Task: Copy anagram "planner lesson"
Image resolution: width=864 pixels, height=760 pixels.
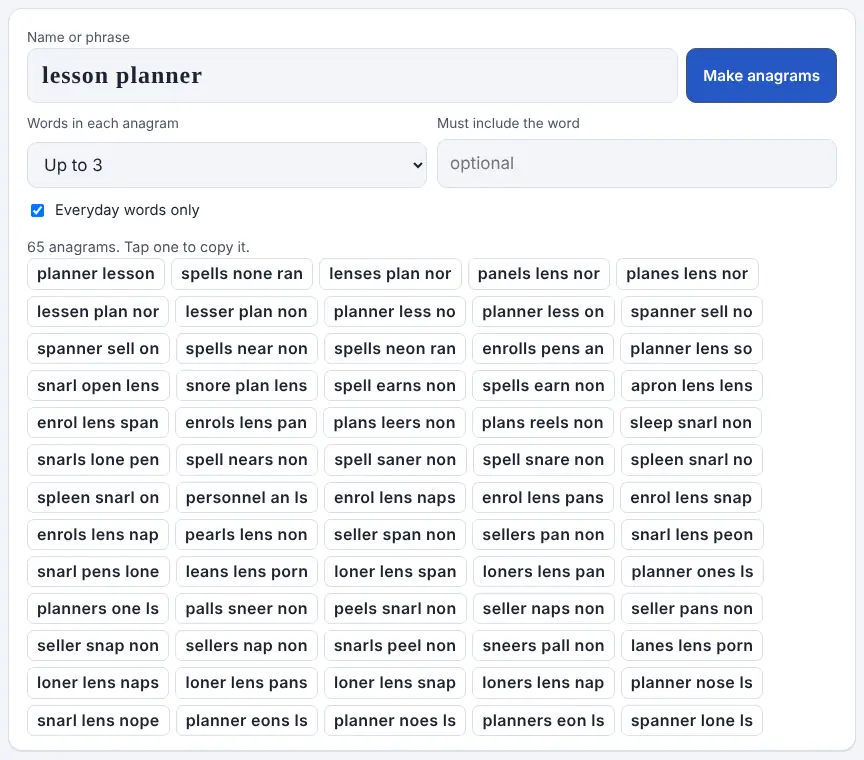Action: point(96,274)
